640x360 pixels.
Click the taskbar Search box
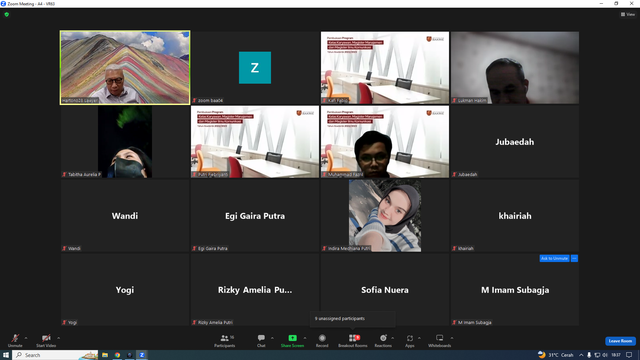(x=56, y=355)
